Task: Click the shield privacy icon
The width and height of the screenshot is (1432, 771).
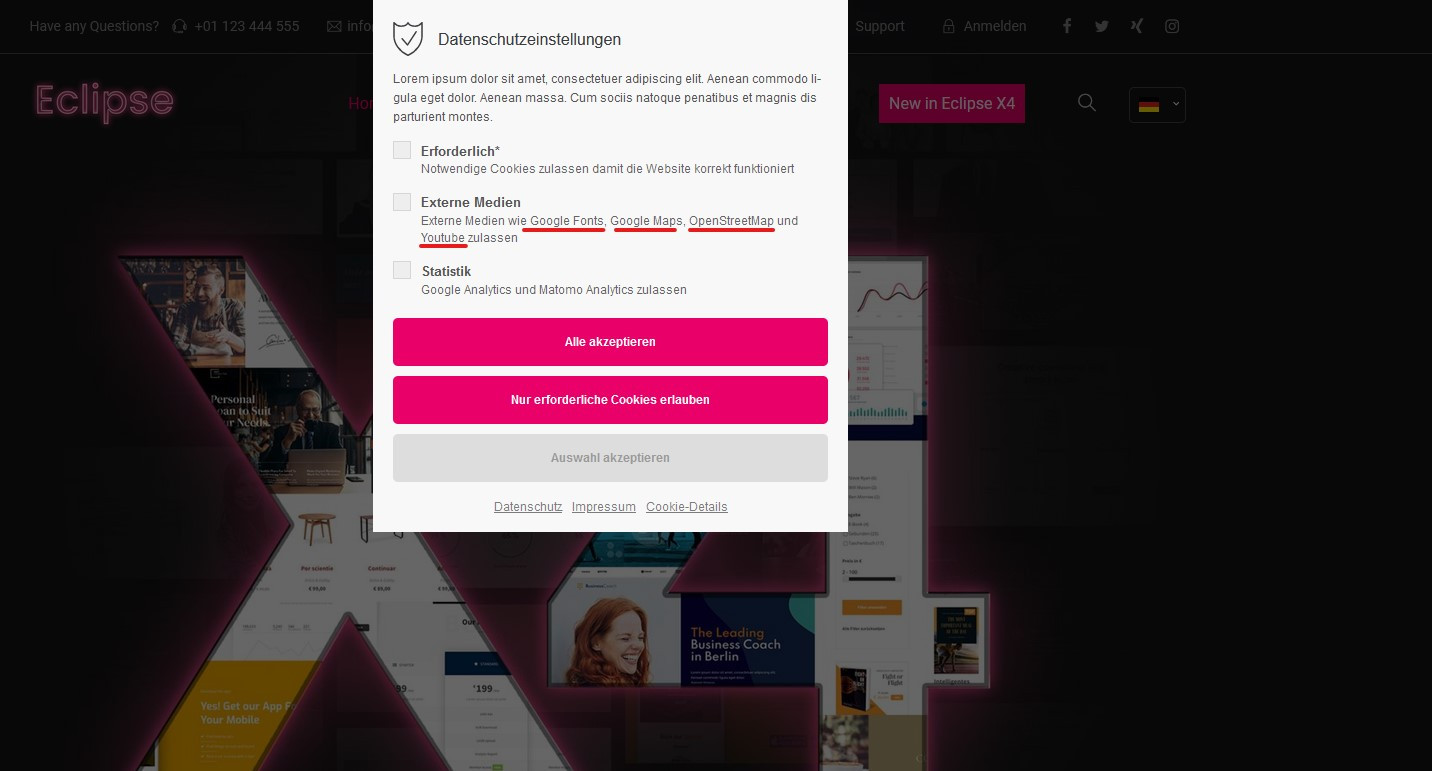Action: coord(408,38)
